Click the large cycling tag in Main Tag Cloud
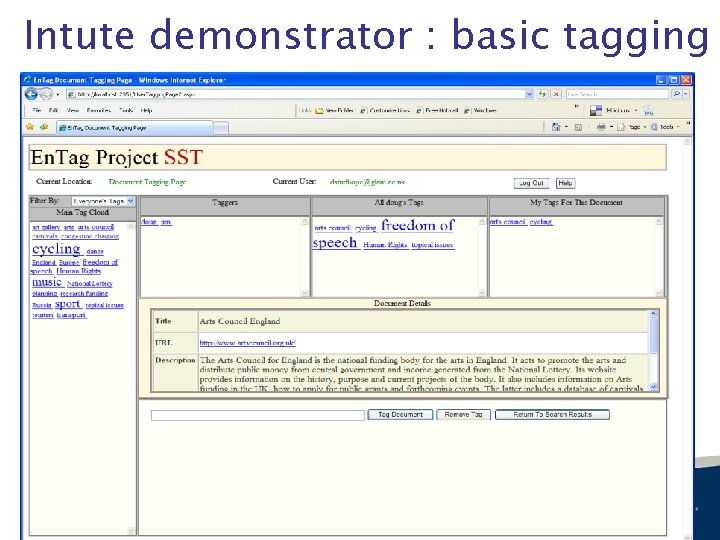This screenshot has width=720, height=540. point(56,249)
